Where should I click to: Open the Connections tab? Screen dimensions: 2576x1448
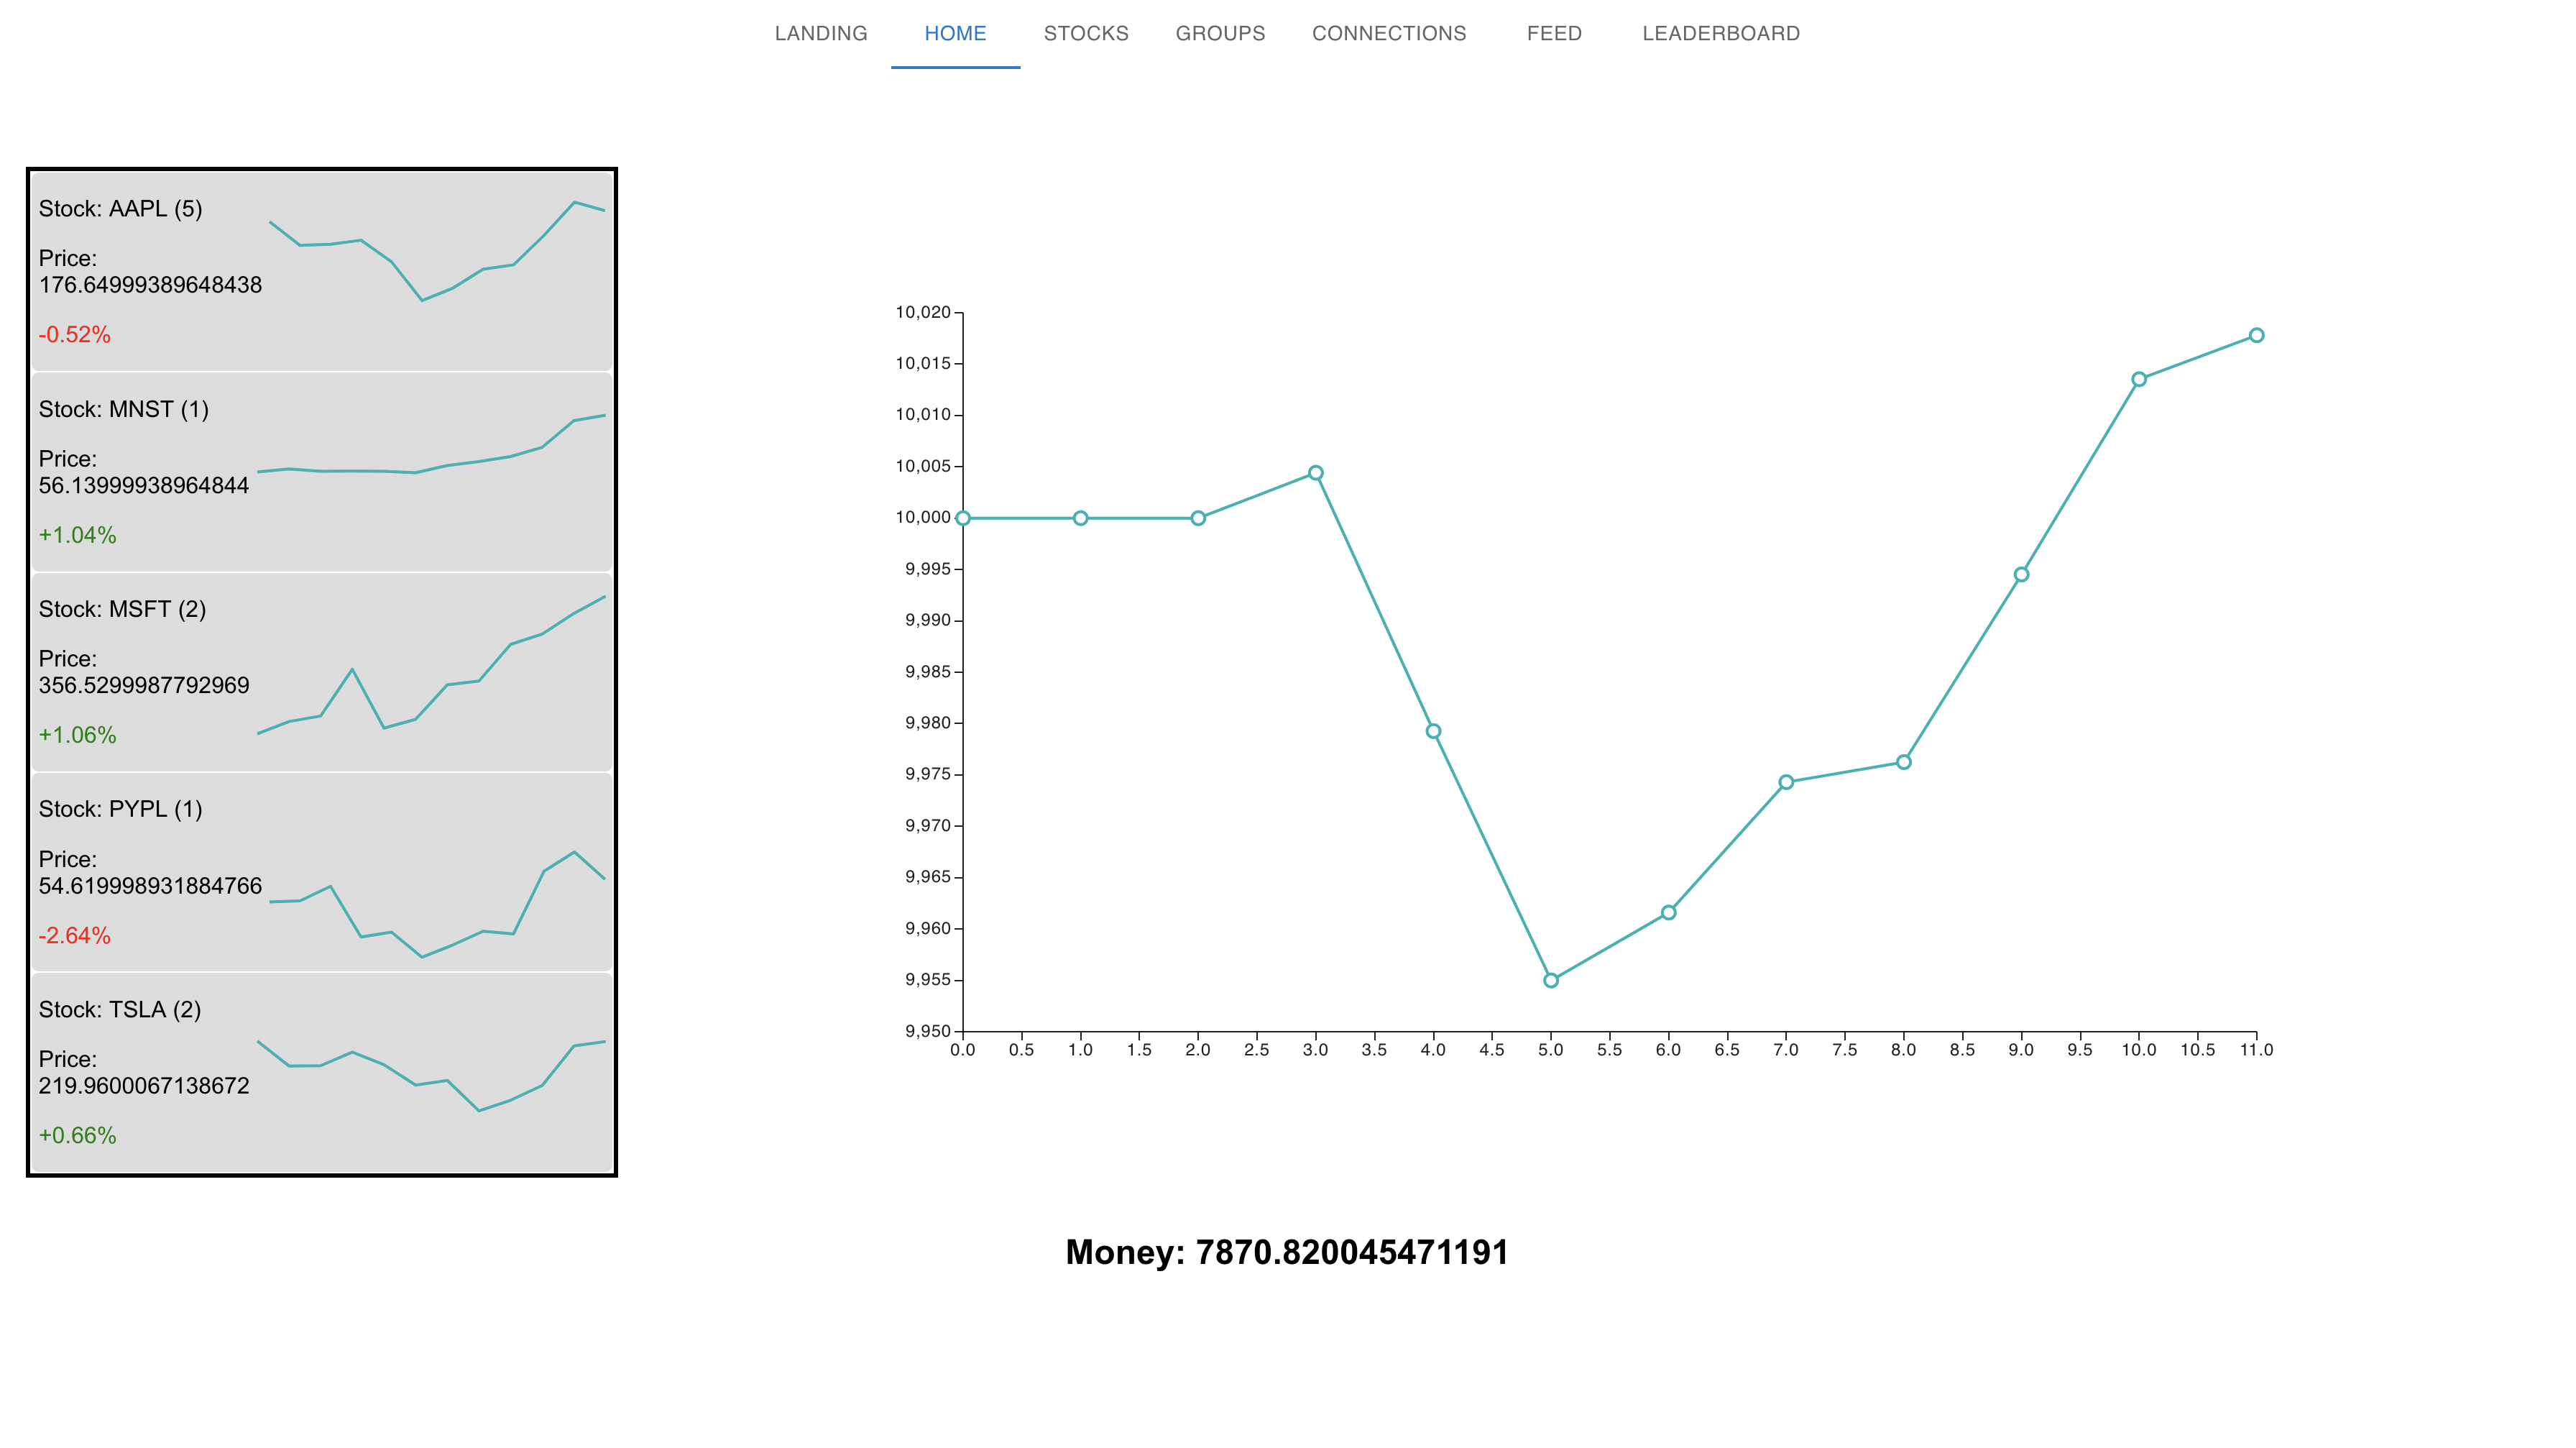[1388, 34]
